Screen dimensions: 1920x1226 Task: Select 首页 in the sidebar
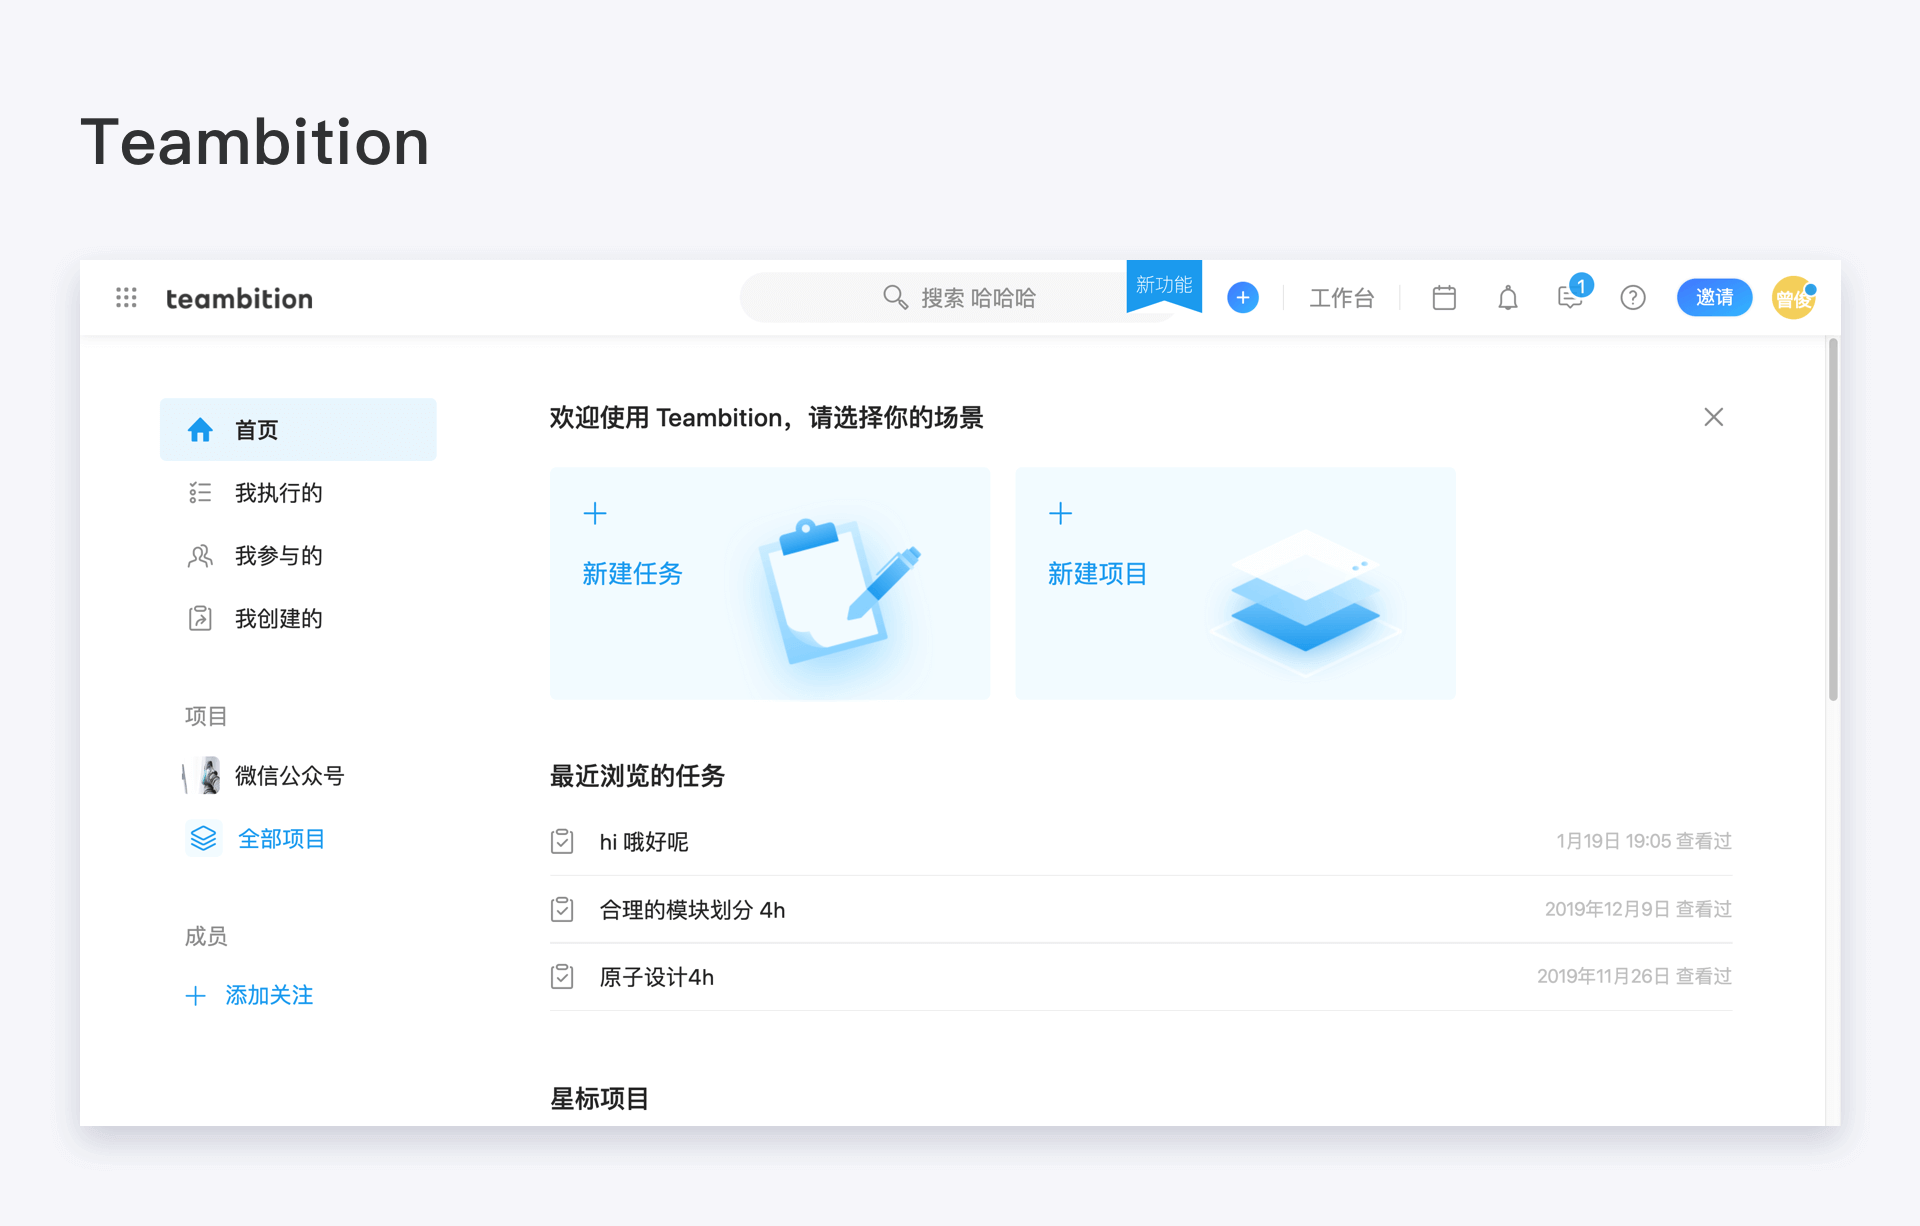click(298, 429)
